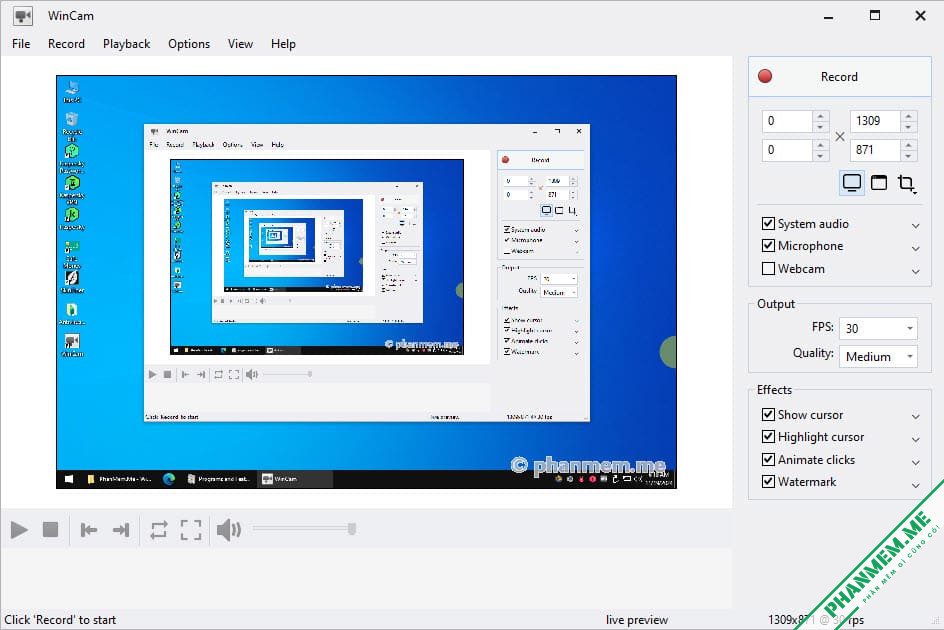This screenshot has width=944, height=630.
Task: Open the Help menu
Action: tap(283, 44)
